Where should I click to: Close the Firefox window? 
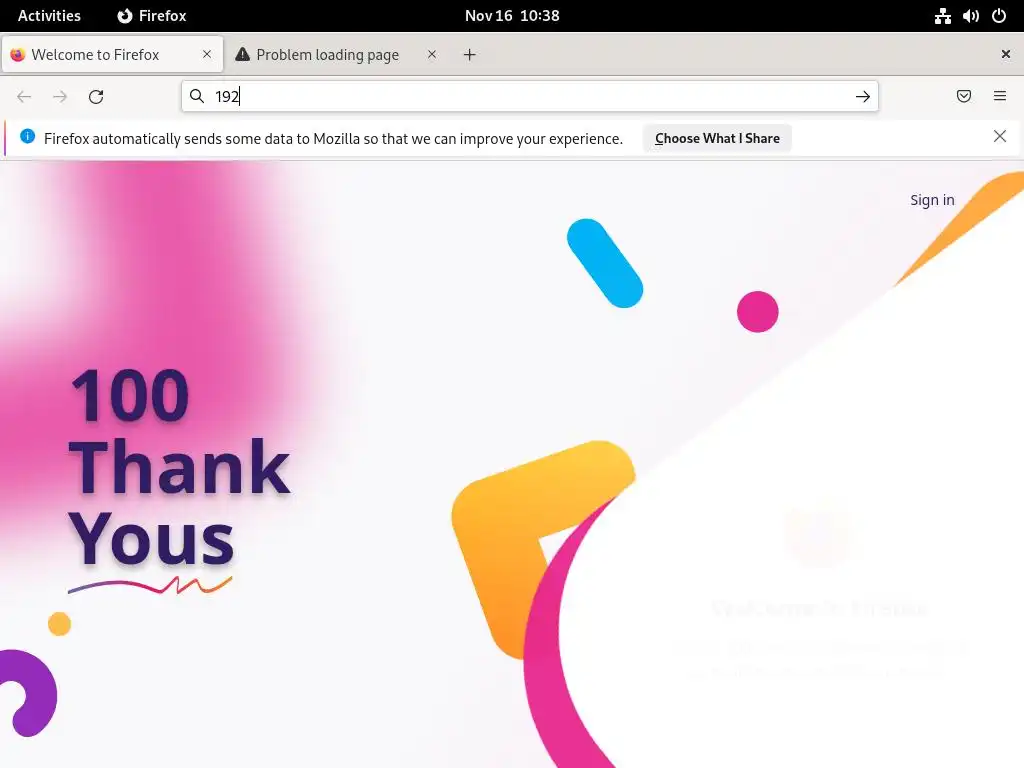click(x=1006, y=54)
